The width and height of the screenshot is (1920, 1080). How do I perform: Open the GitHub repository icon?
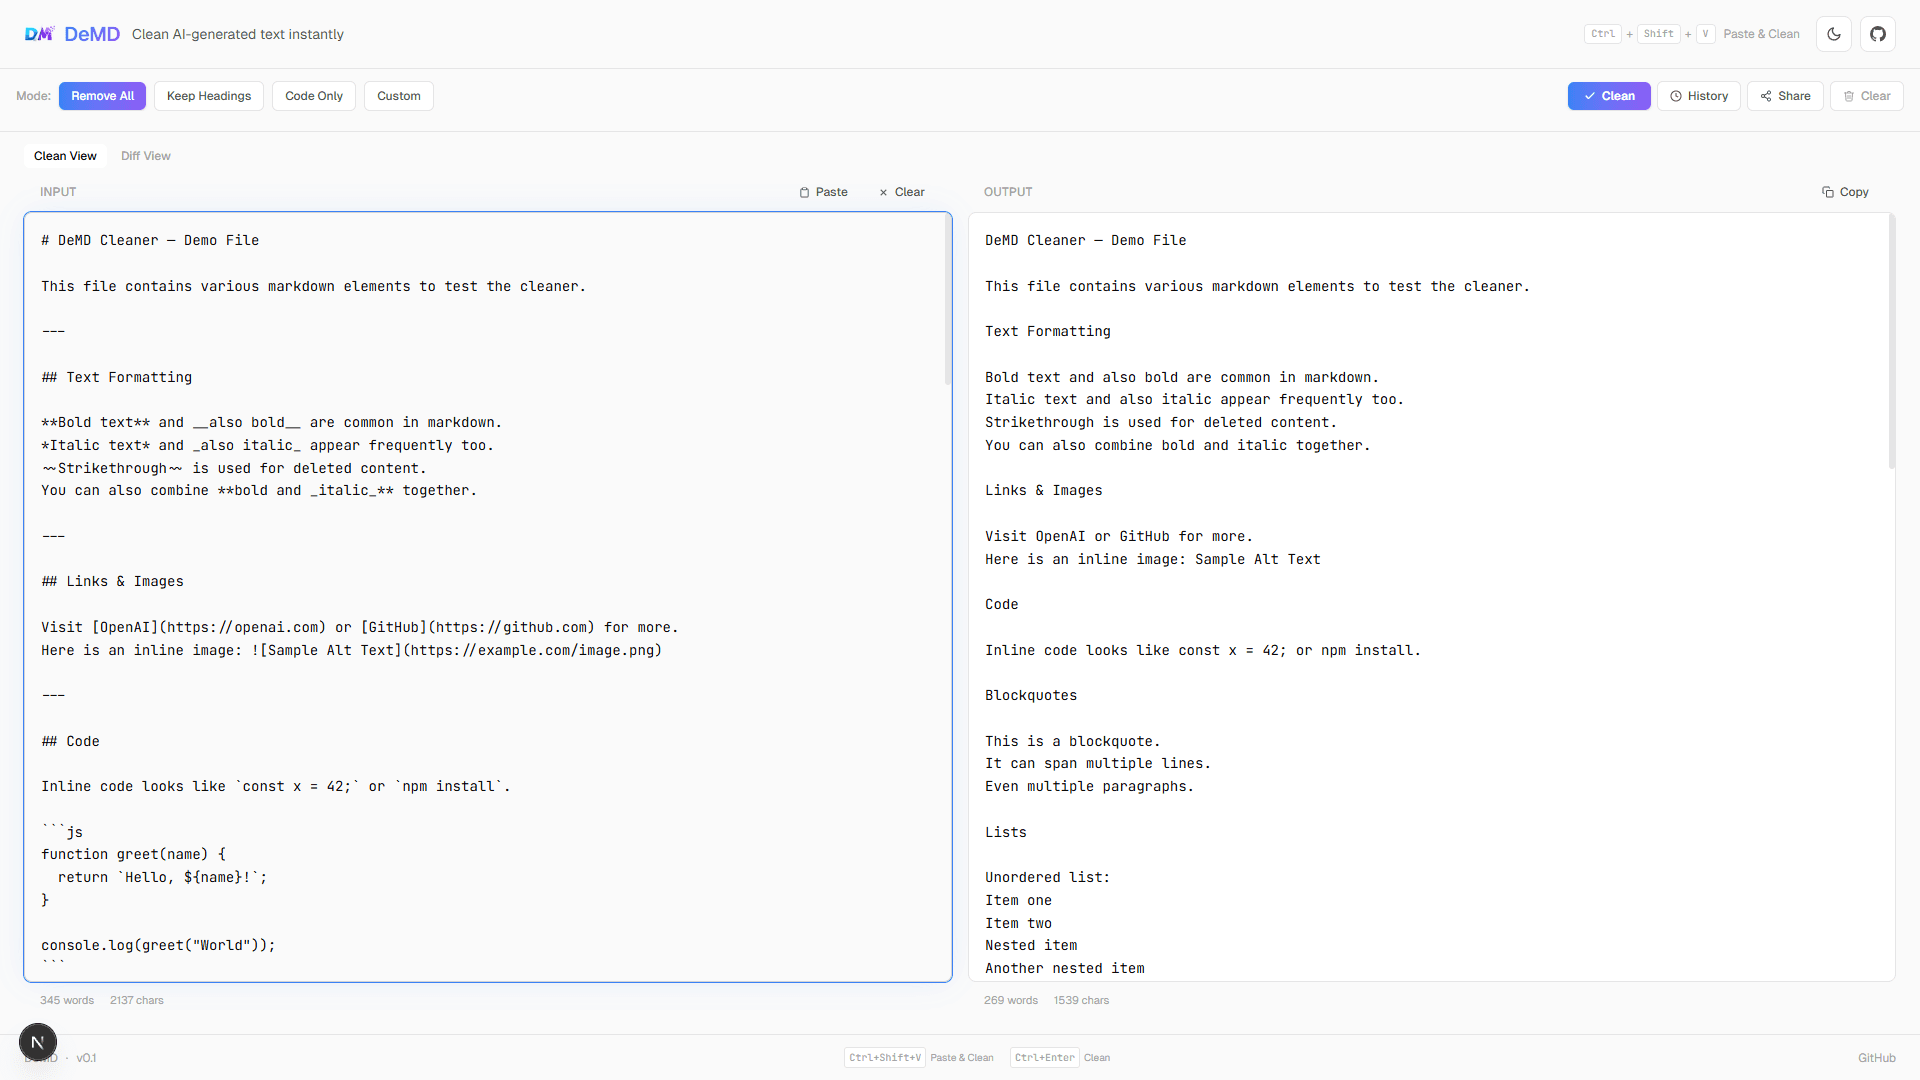click(x=1878, y=34)
